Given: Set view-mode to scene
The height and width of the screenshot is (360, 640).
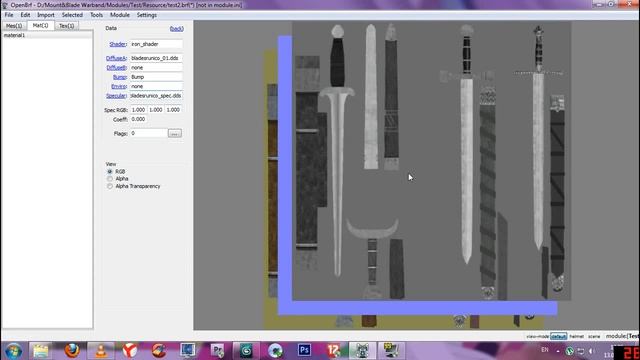Looking at the screenshot, I should click(x=594, y=336).
